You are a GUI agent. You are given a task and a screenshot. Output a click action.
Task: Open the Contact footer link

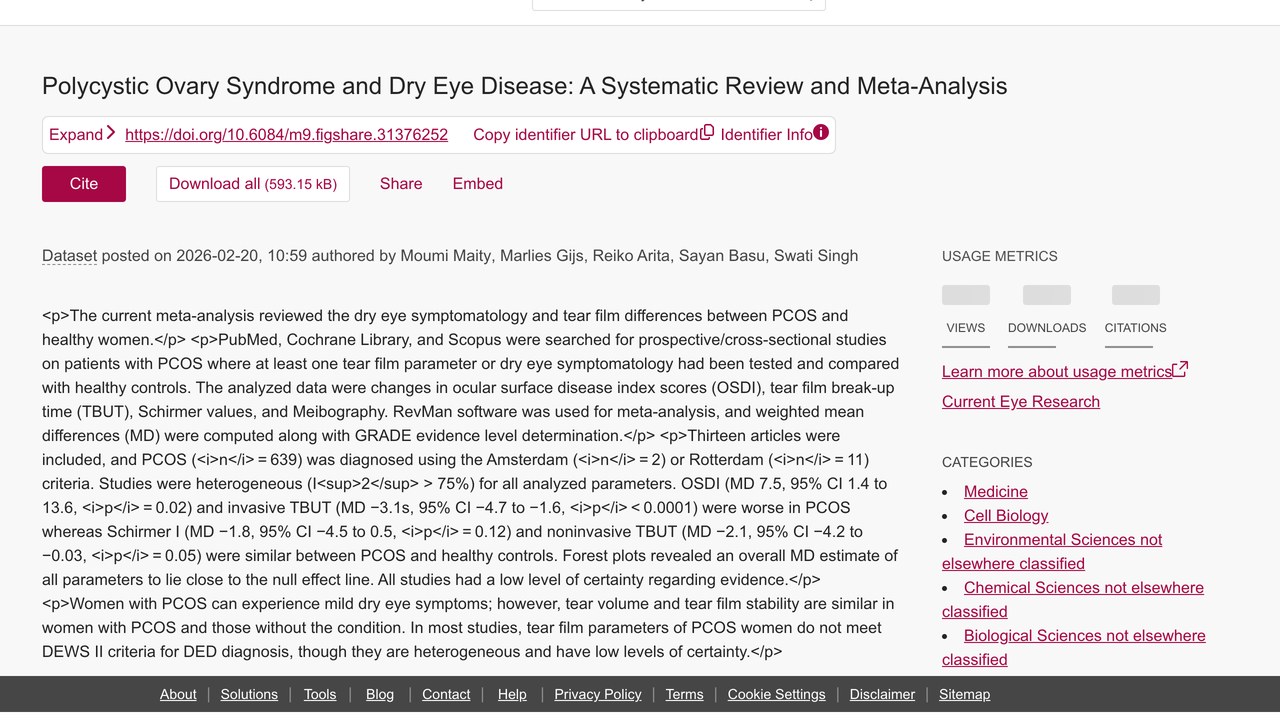[446, 694]
